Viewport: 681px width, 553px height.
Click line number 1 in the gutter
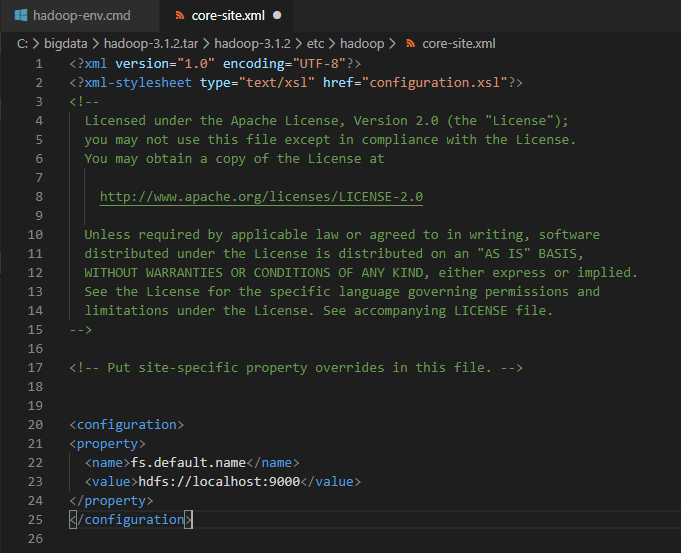[39, 63]
